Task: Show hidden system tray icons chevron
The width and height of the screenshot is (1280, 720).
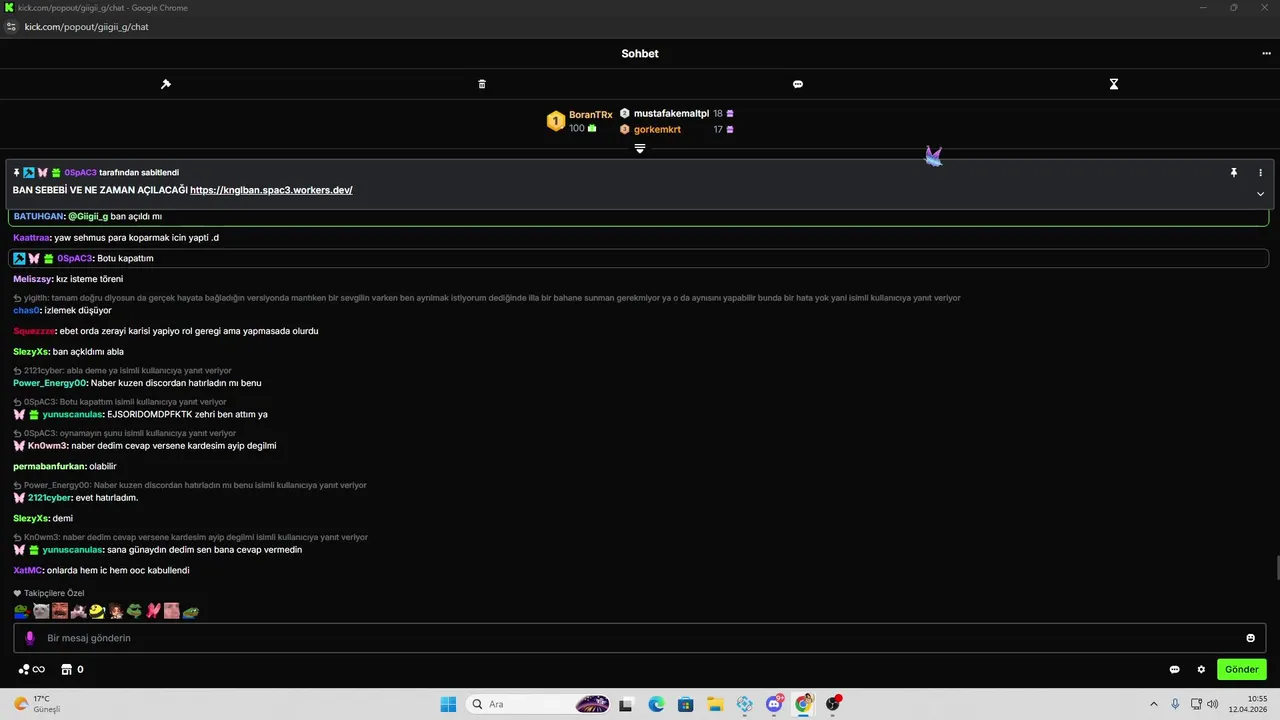Action: [x=1154, y=704]
